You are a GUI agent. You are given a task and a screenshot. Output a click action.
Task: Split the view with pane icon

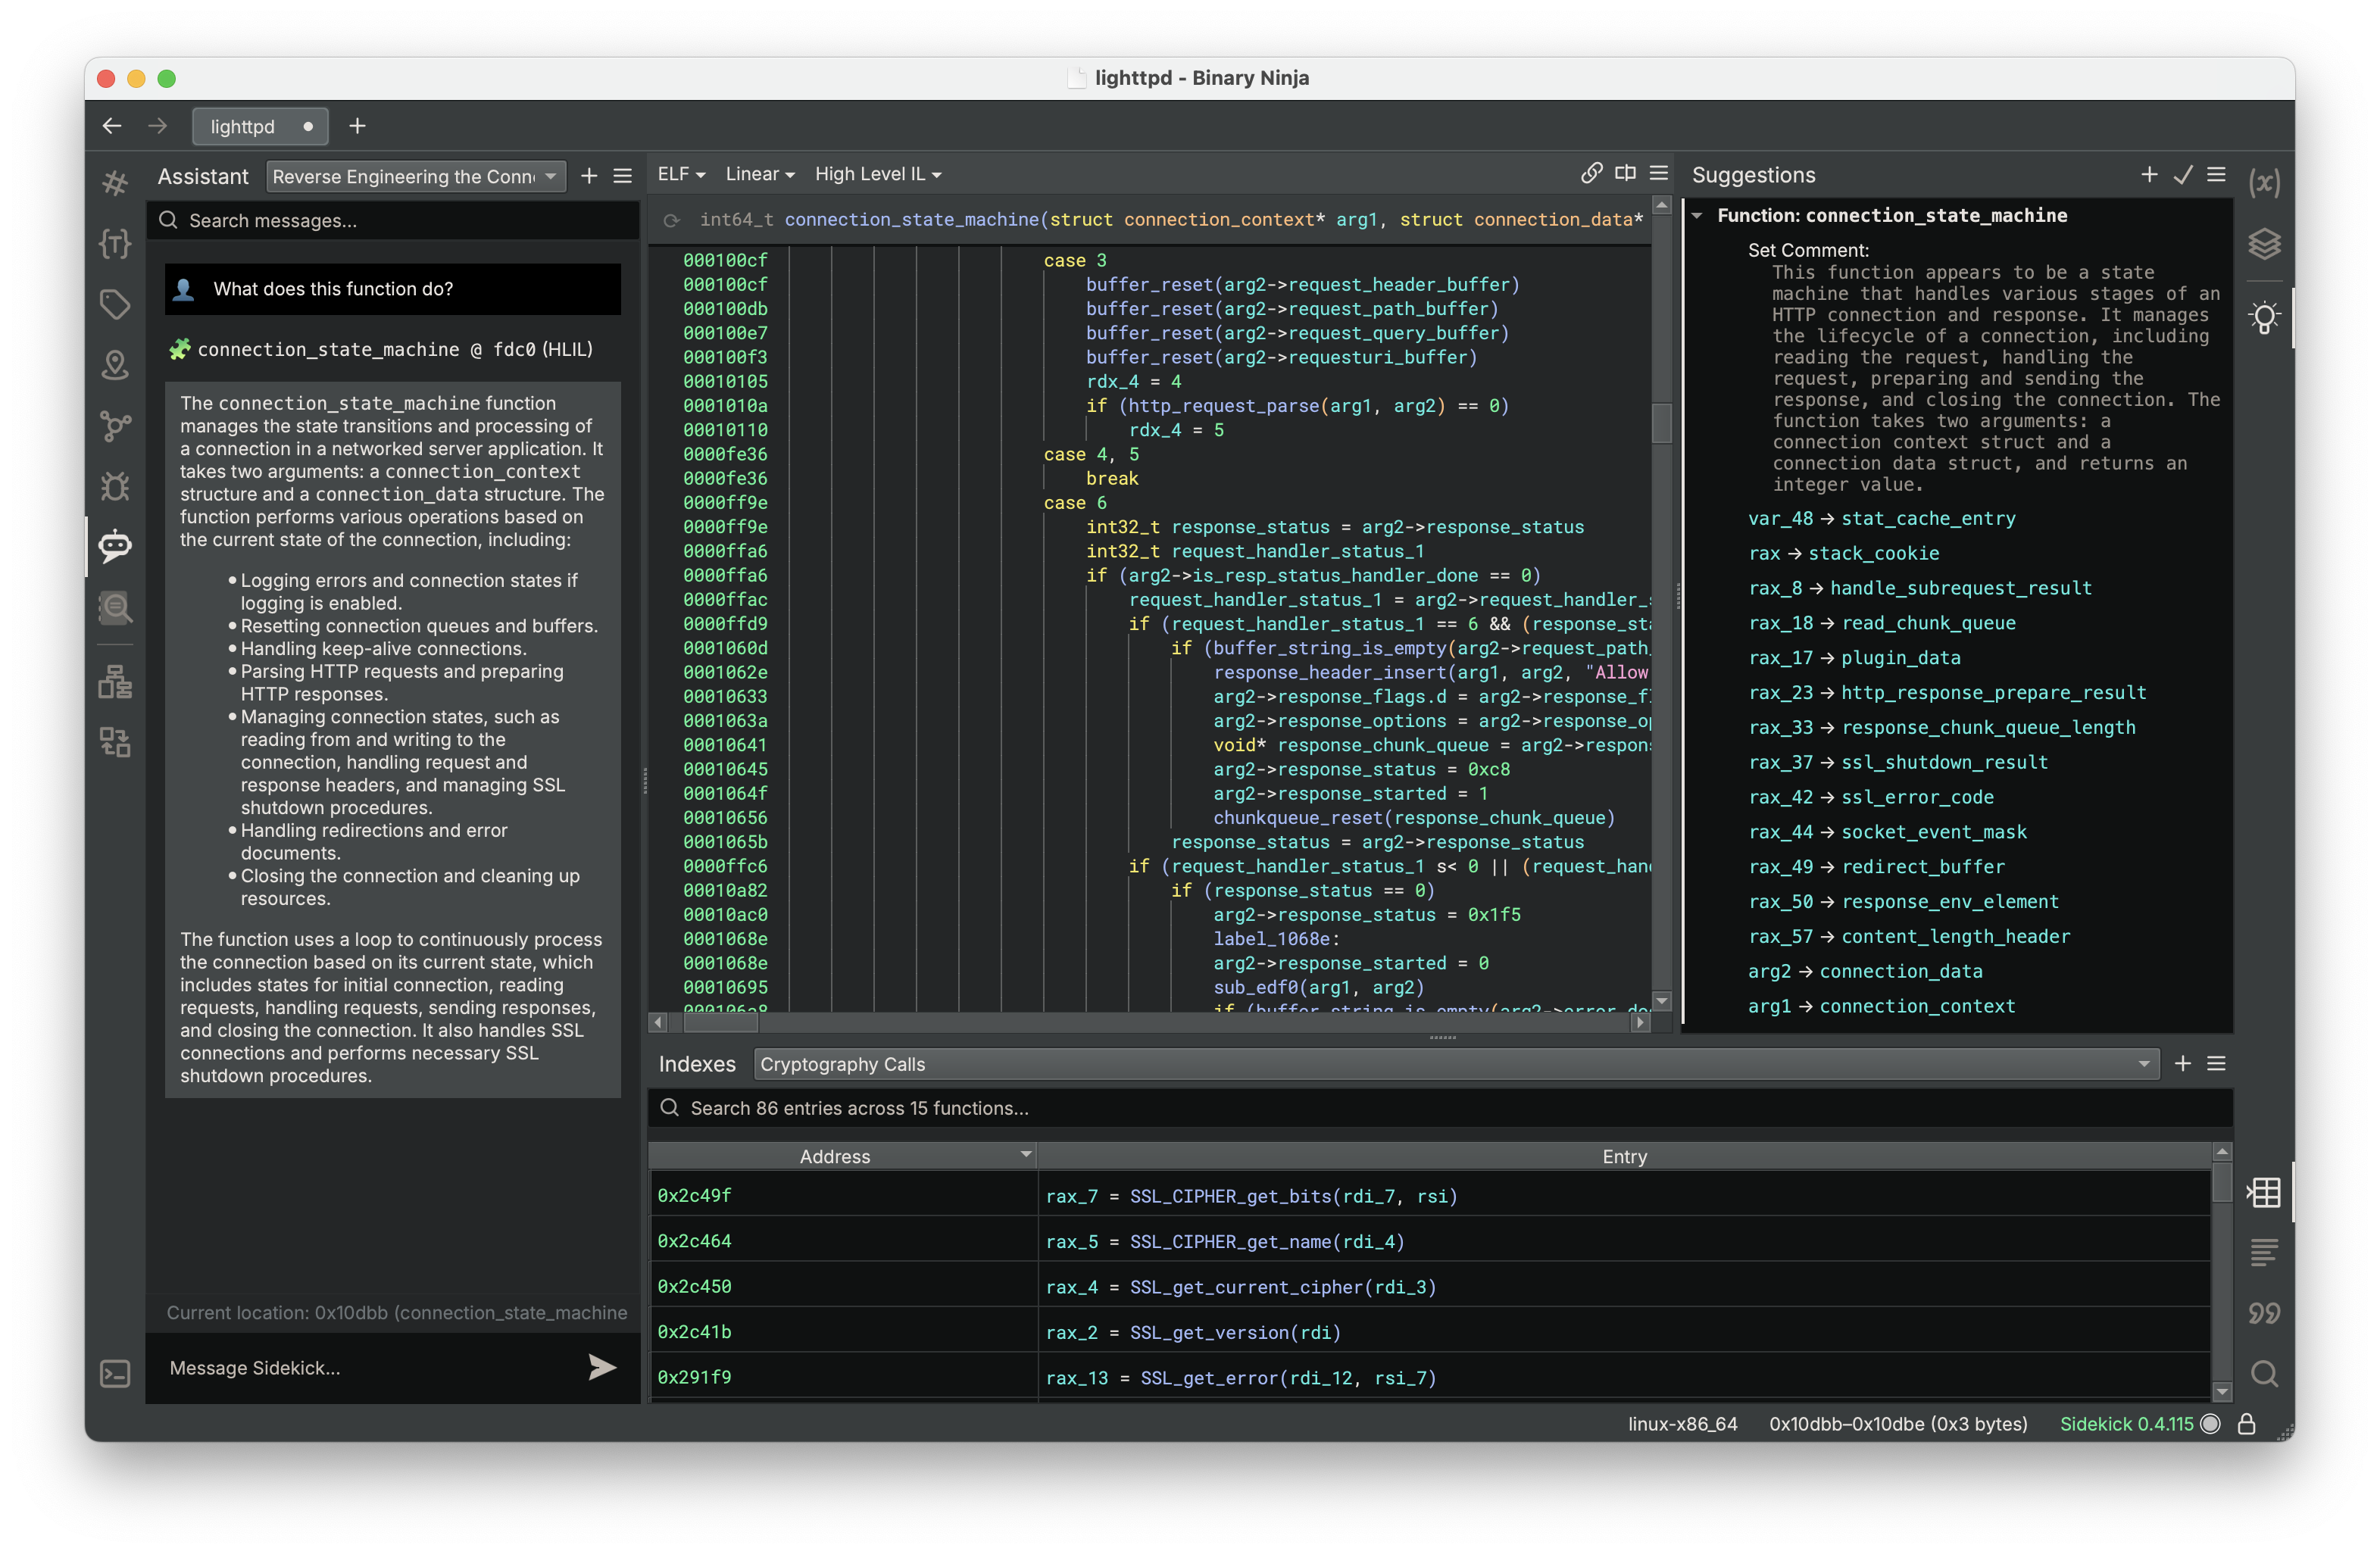(1626, 173)
